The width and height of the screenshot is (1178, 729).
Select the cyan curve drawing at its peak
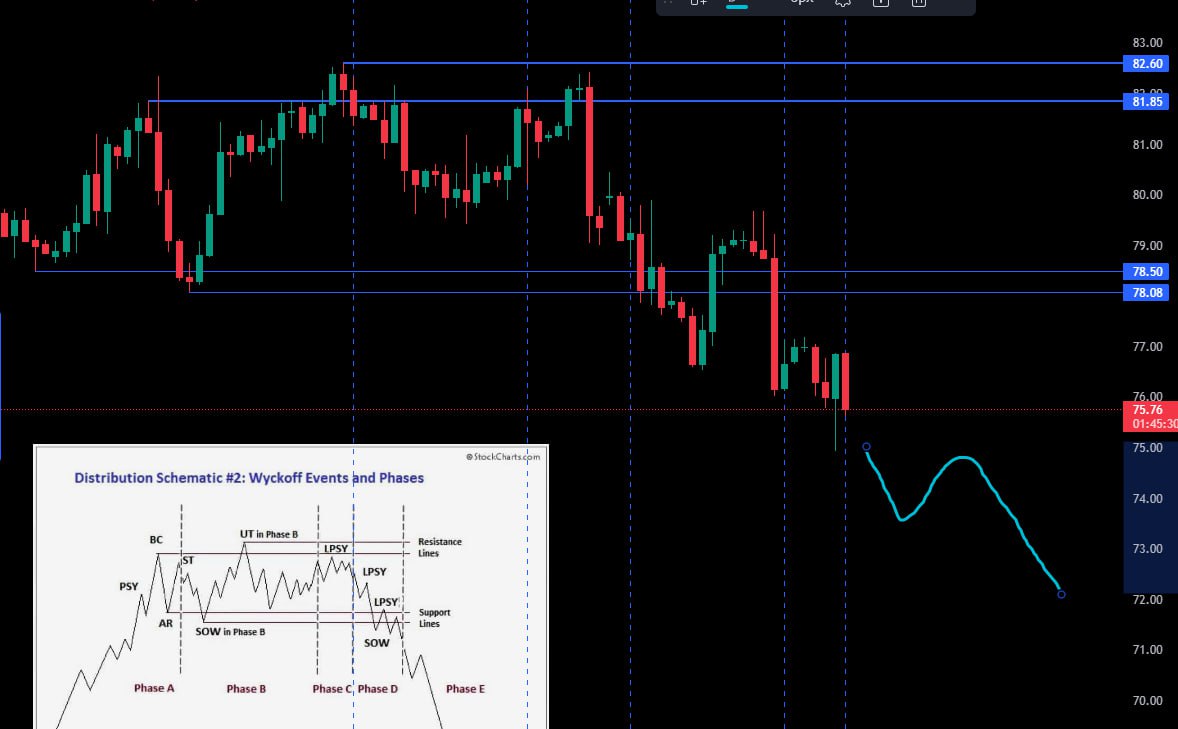tap(963, 457)
